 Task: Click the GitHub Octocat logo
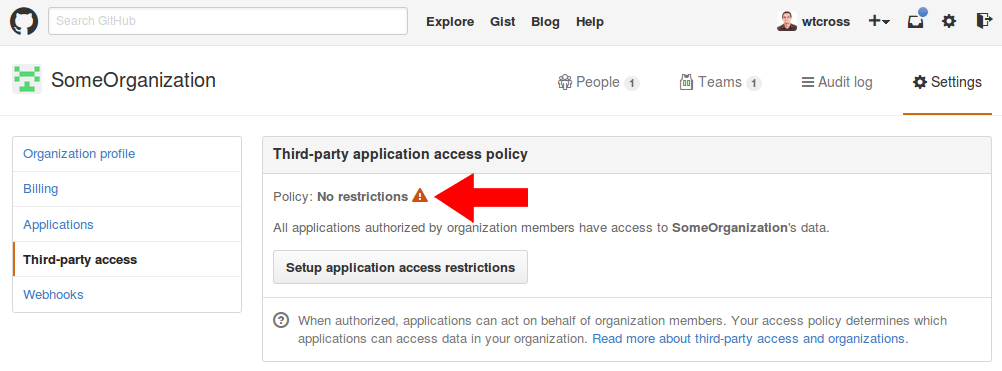click(24, 21)
